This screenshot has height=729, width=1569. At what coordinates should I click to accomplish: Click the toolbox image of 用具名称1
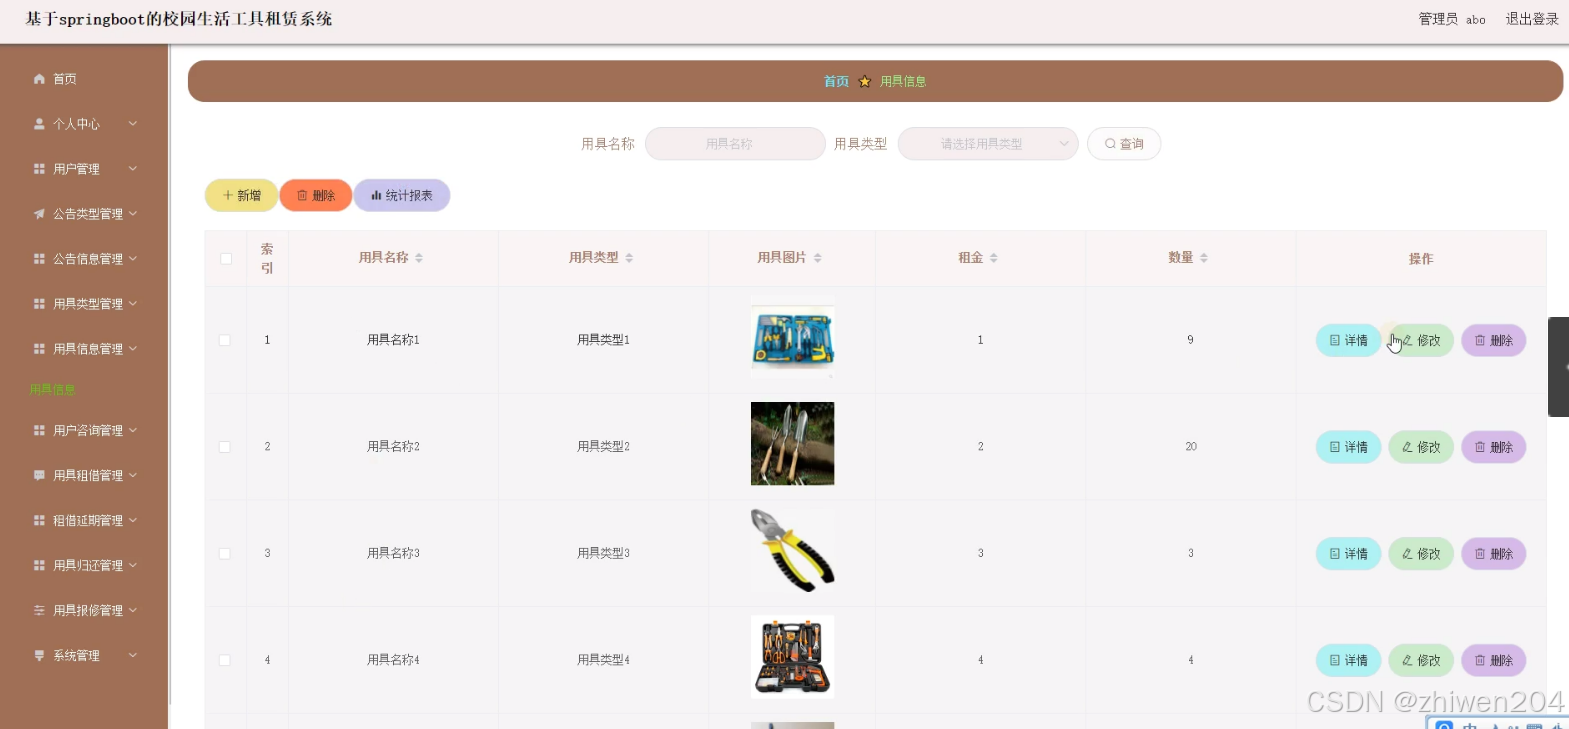(x=792, y=340)
